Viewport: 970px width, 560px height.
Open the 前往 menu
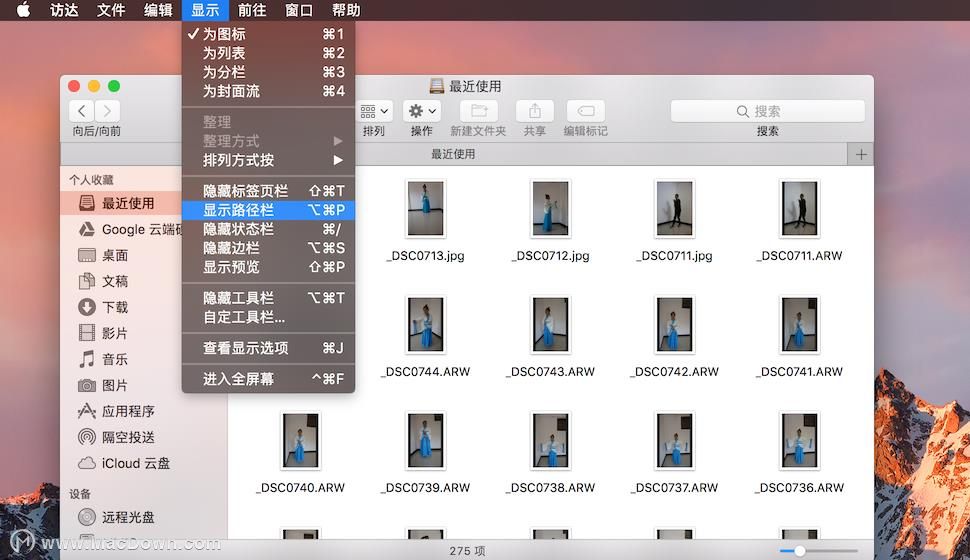[x=252, y=10]
